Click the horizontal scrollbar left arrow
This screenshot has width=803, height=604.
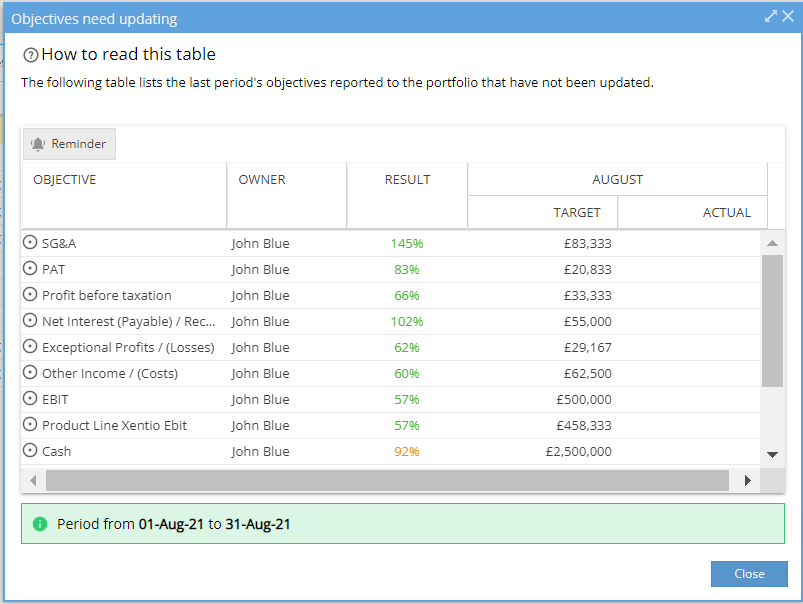(33, 481)
